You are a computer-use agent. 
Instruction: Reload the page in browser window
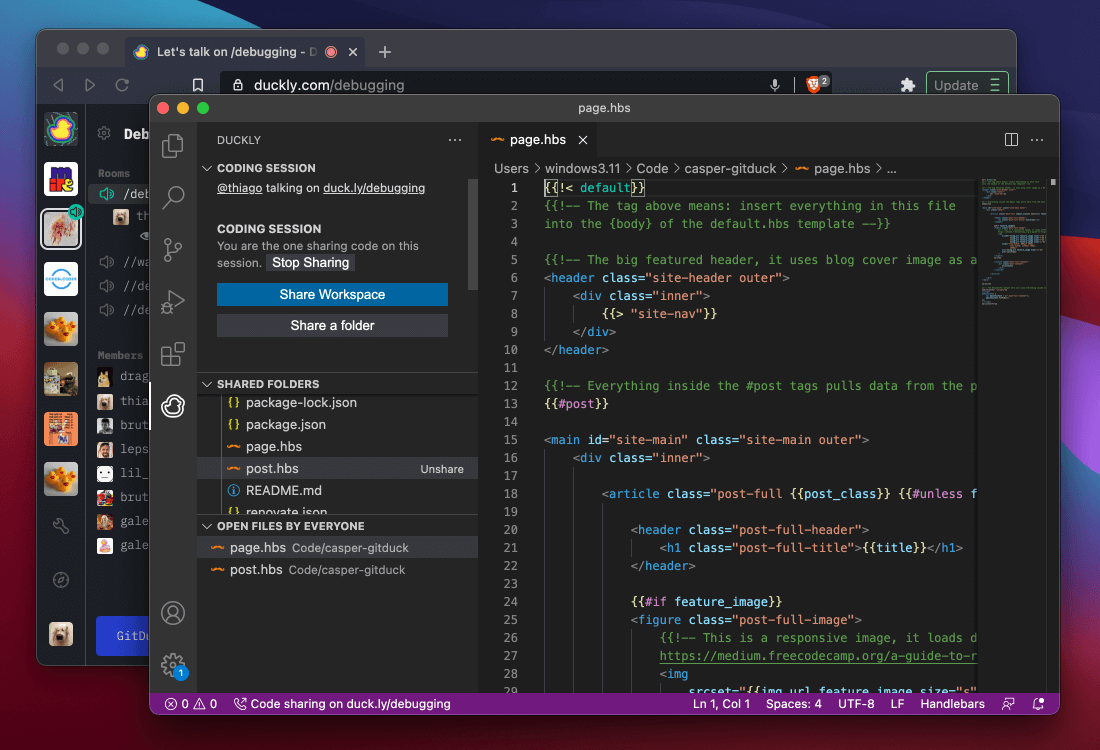pos(122,85)
